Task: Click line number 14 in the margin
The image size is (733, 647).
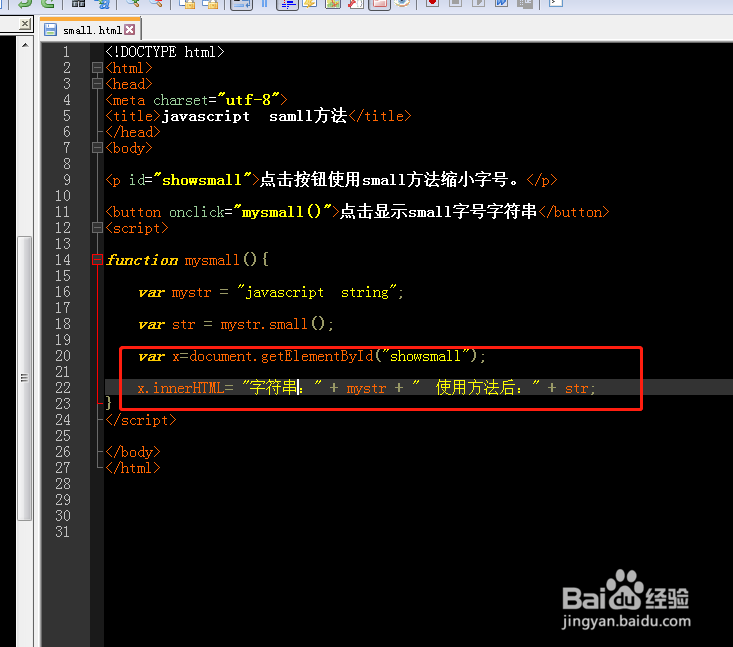Action: [x=63, y=260]
